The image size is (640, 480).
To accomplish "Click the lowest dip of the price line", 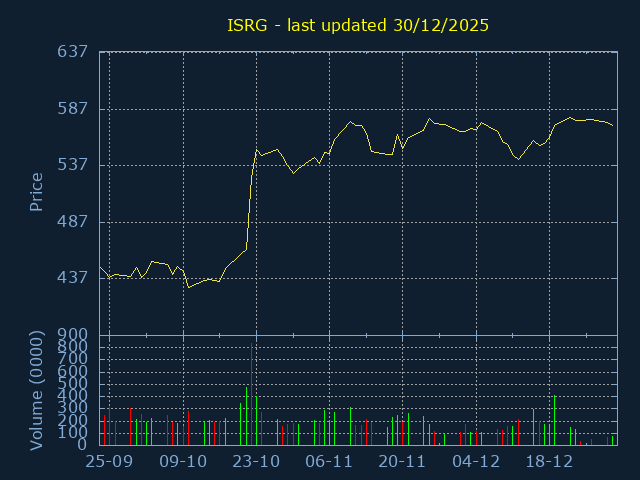I will tap(188, 287).
